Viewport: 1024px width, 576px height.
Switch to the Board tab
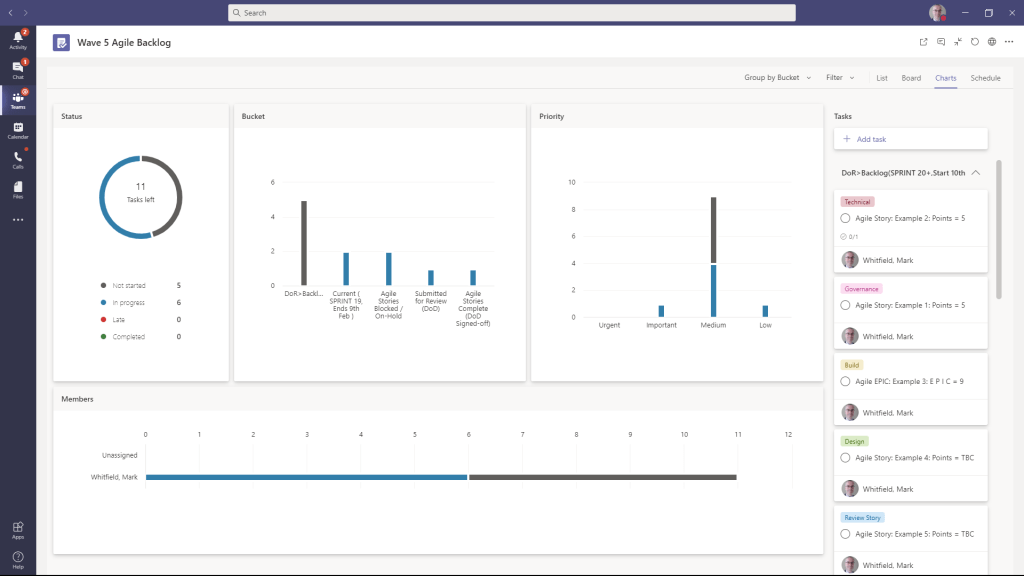point(911,77)
